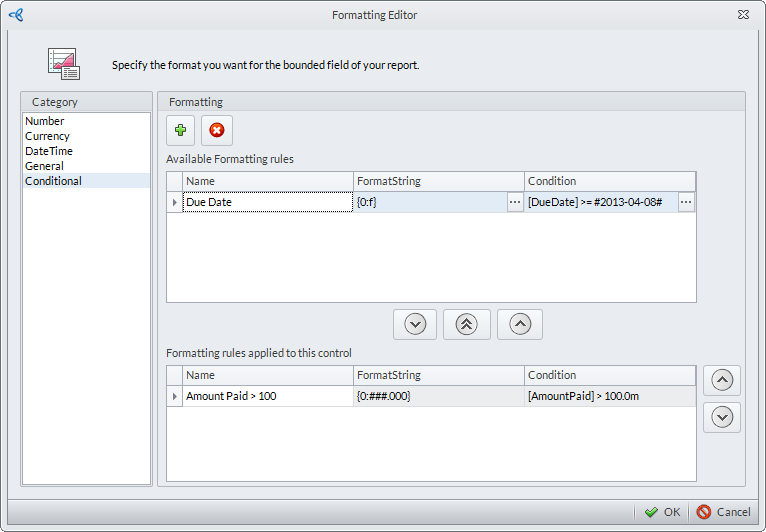Click the red delete rule button

(216, 130)
